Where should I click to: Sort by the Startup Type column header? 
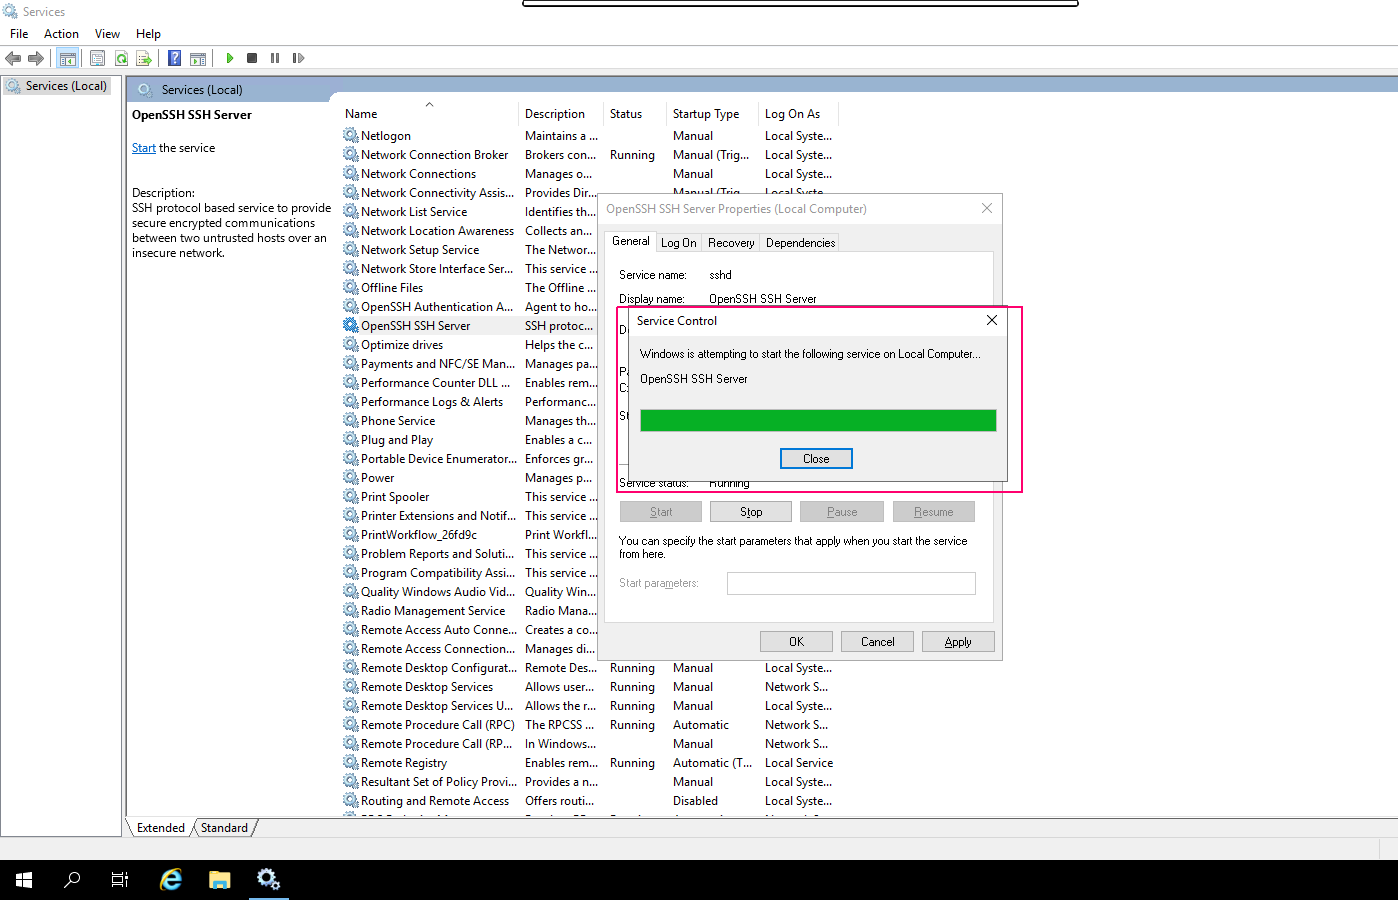click(712, 114)
